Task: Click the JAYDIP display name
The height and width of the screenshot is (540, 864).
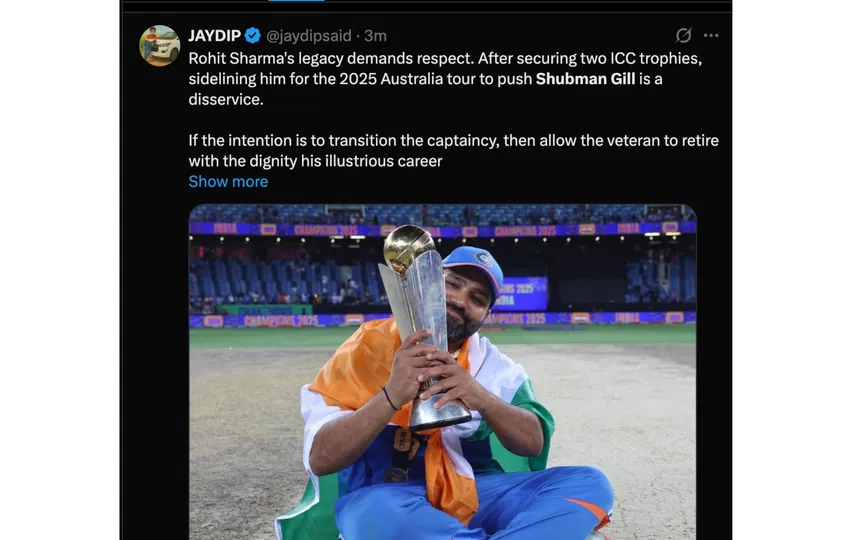Action: click(214, 36)
